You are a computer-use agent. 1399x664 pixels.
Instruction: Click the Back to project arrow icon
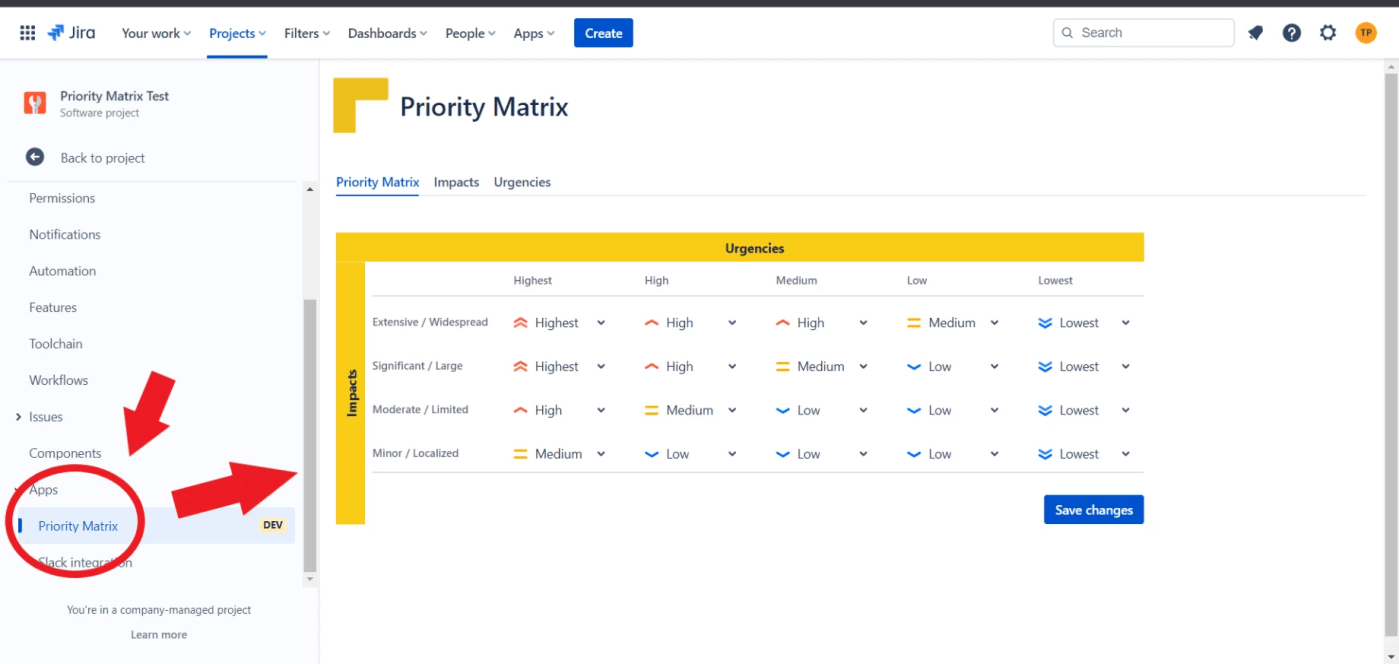[35, 157]
